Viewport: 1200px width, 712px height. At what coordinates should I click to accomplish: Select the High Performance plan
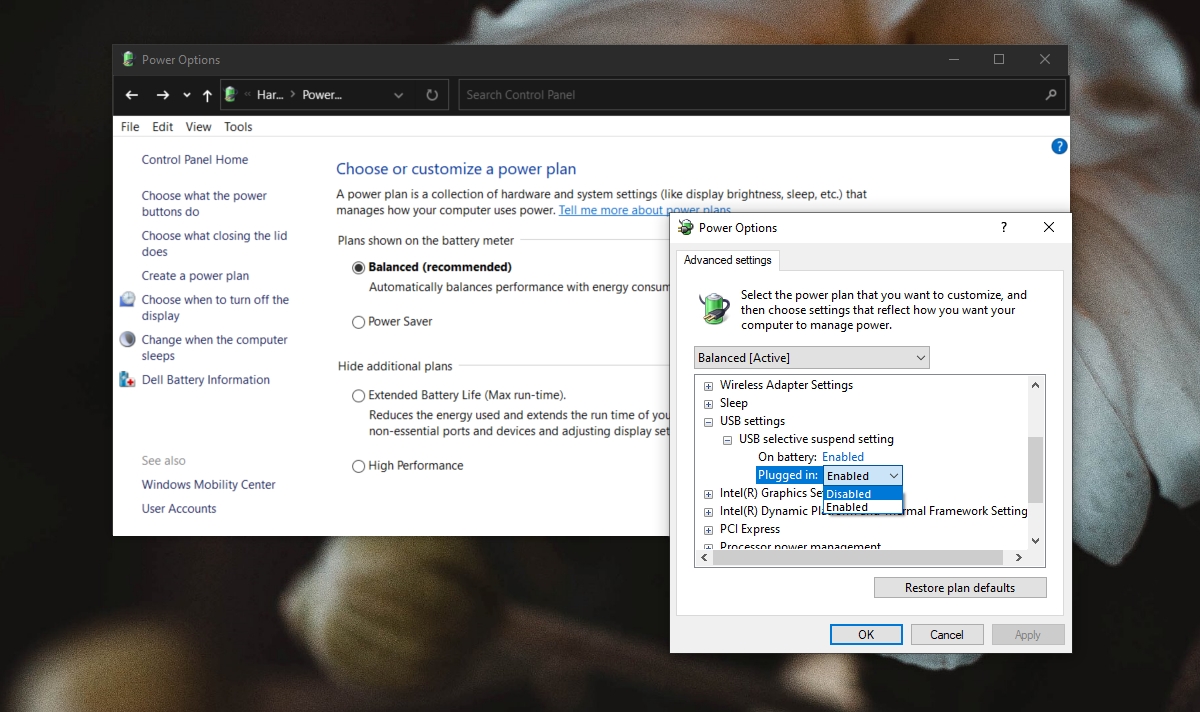click(x=358, y=466)
